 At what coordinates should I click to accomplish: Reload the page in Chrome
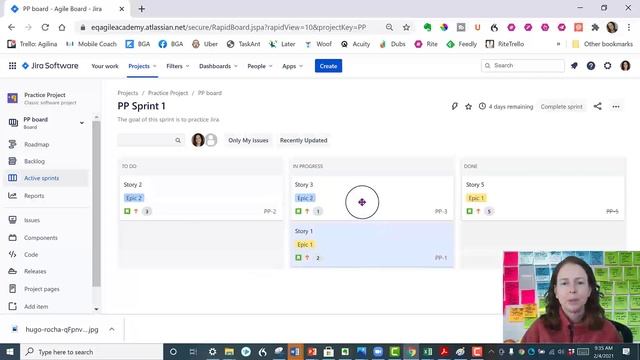tap(45, 27)
